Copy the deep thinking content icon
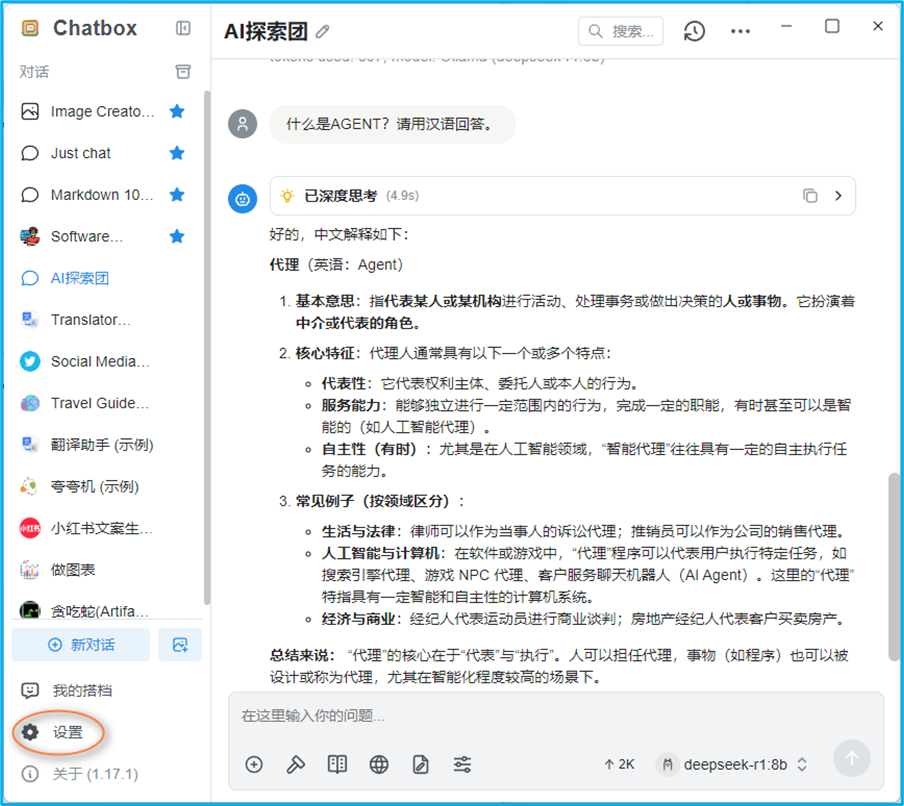The height and width of the screenshot is (806, 904). (x=810, y=196)
